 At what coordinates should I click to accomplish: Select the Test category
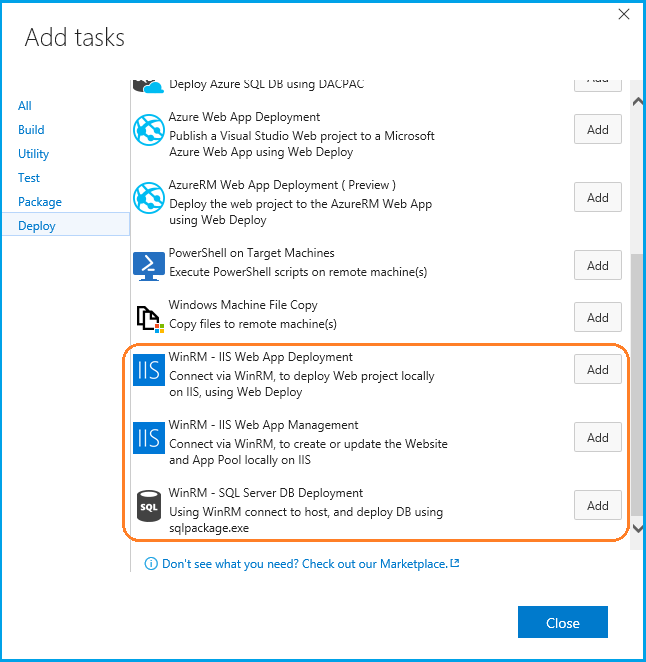click(x=29, y=178)
